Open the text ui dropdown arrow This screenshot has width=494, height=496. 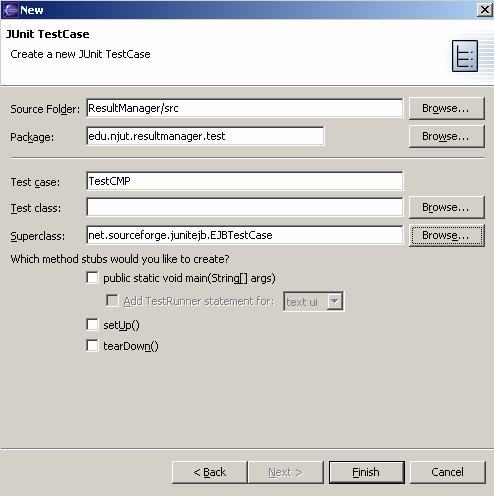pyautogui.click(x=335, y=301)
